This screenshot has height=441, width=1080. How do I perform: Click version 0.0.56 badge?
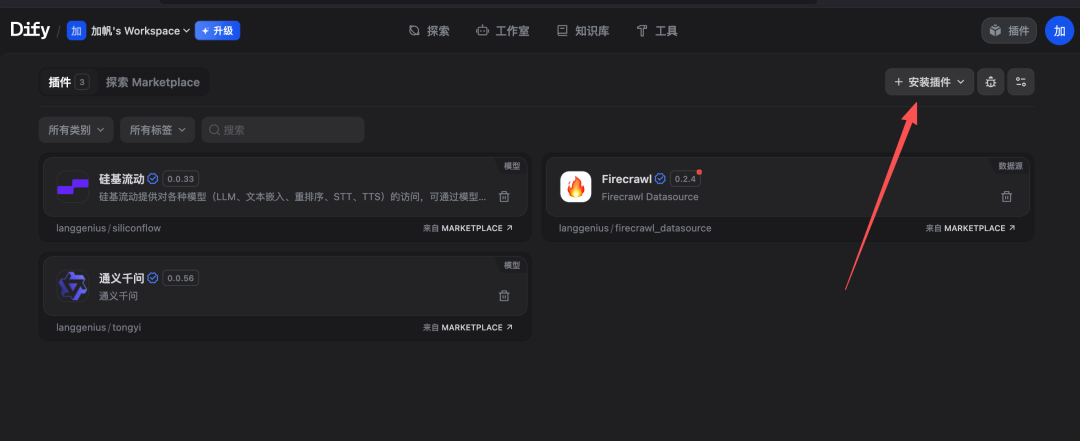pos(180,278)
